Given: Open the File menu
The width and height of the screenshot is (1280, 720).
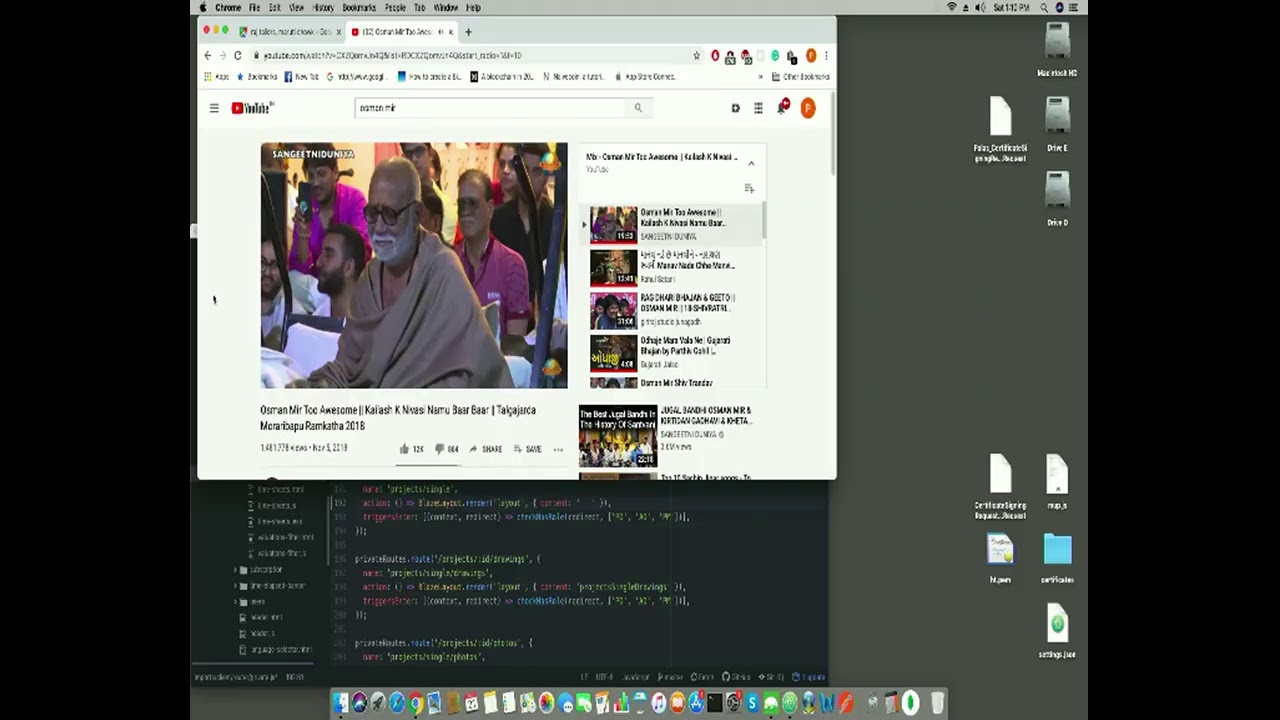Looking at the screenshot, I should (254, 7).
